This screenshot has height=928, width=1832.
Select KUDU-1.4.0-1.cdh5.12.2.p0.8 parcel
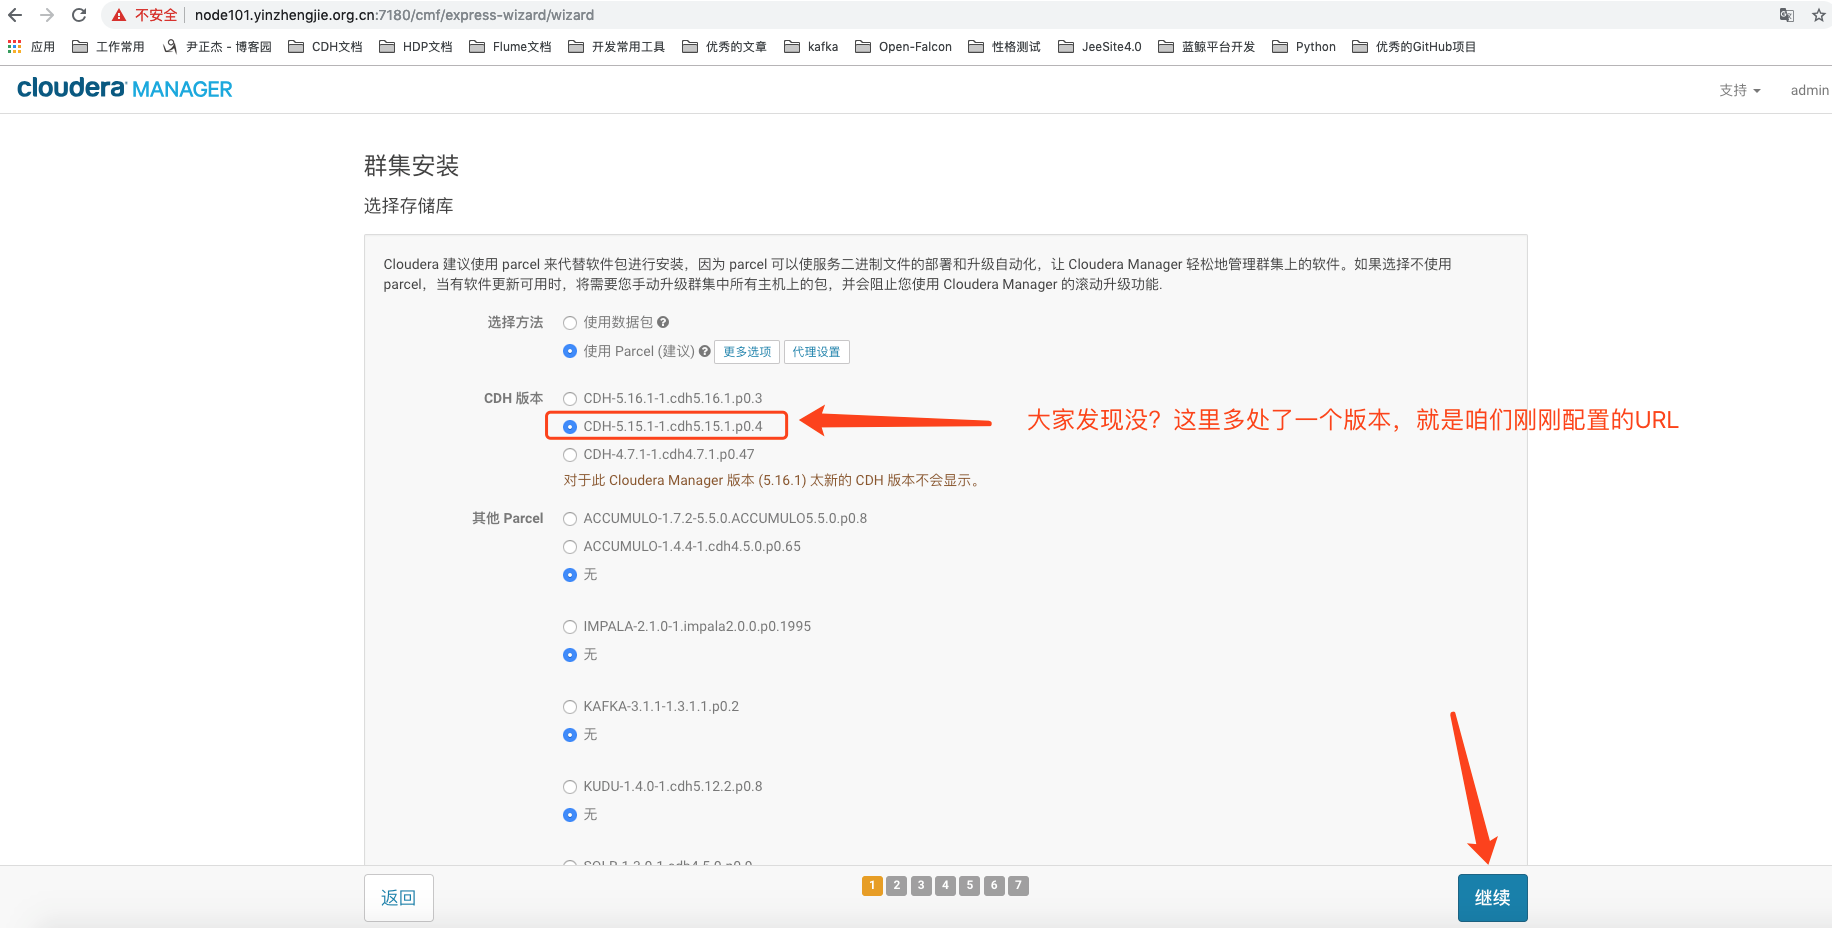click(570, 787)
